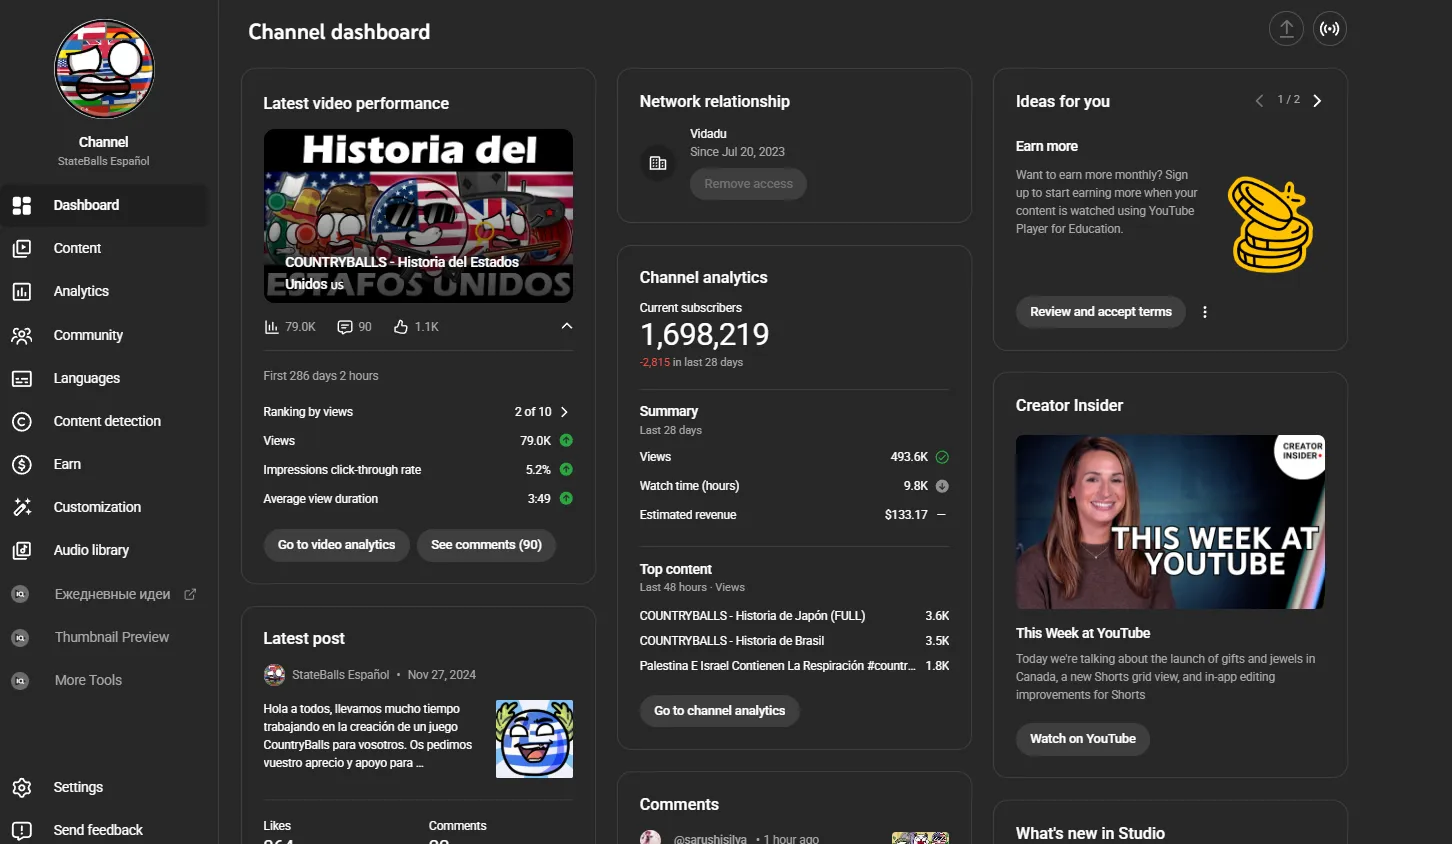Go to previous idea in Ideas for you
Screen dimensions: 1452x844
(1259, 101)
